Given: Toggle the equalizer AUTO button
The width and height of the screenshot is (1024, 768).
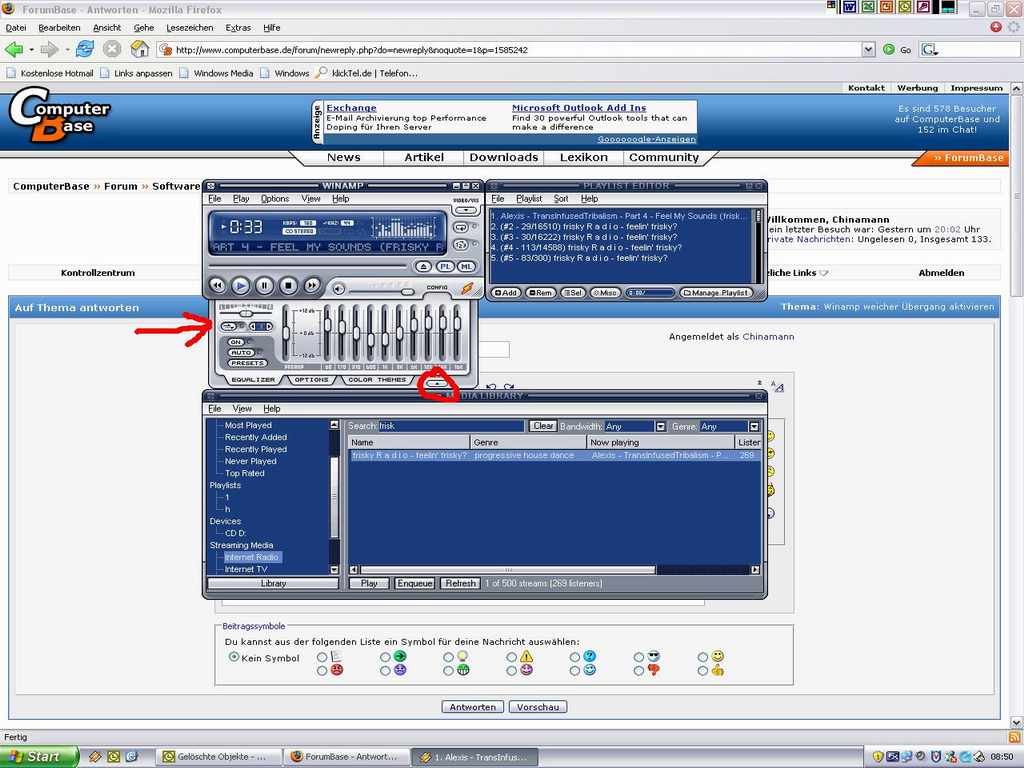Looking at the screenshot, I should point(240,353).
